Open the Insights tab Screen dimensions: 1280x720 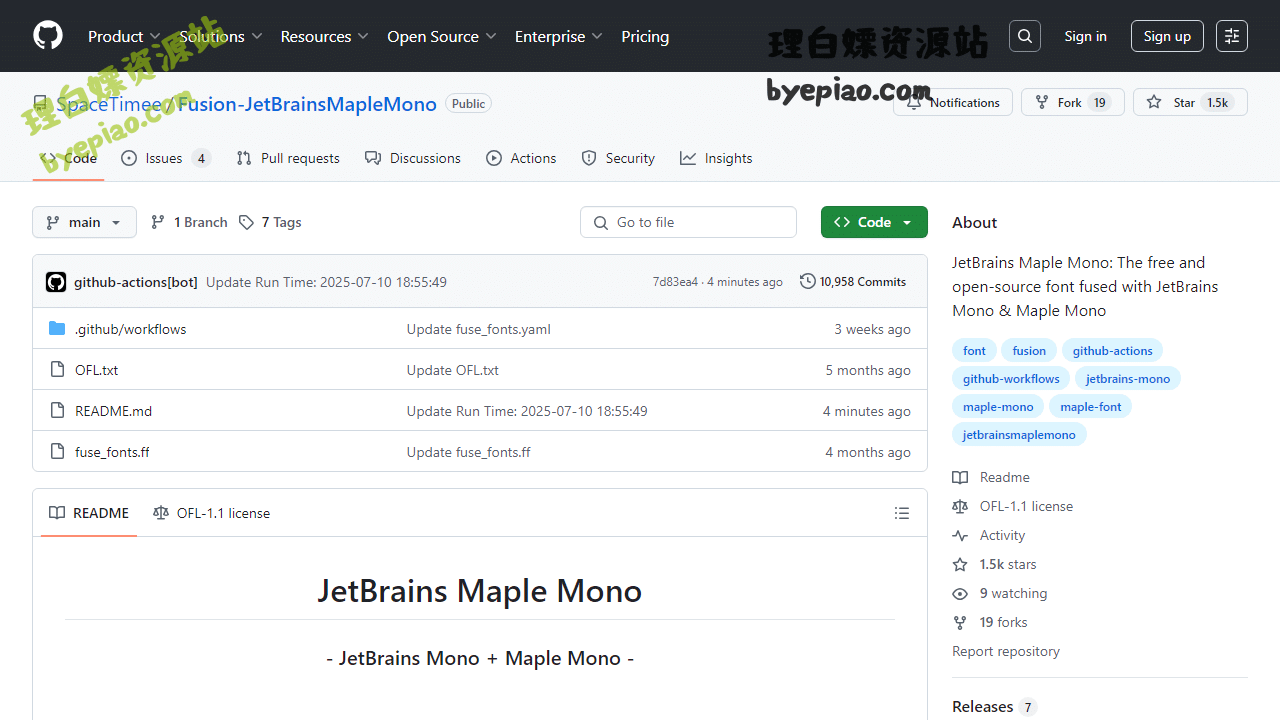(x=716, y=158)
